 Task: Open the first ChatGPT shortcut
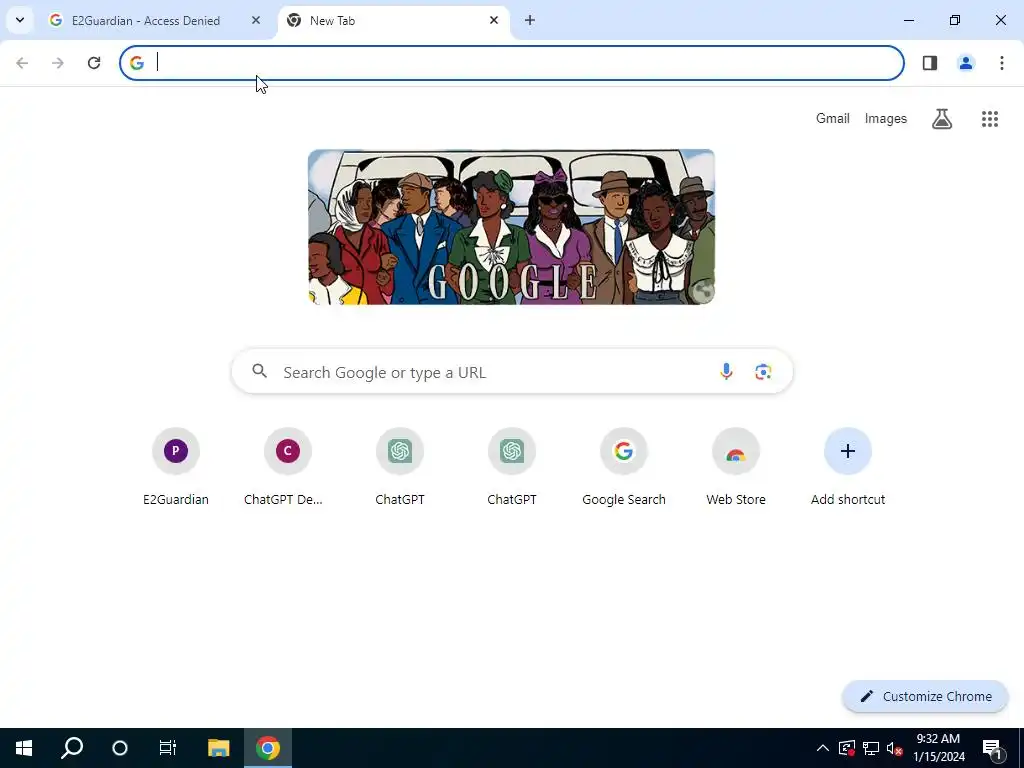(400, 466)
